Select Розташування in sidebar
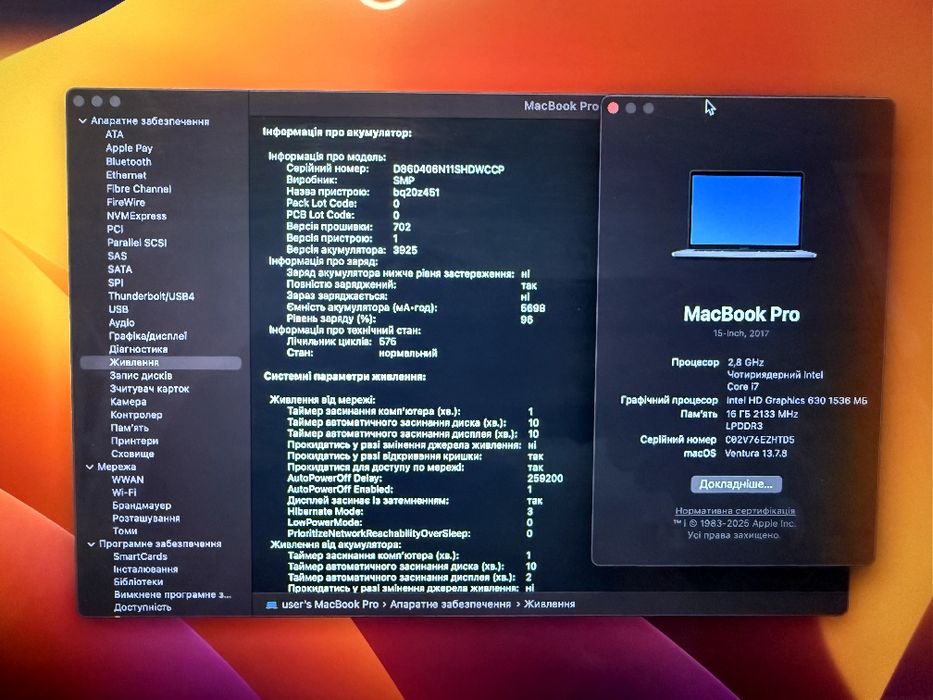Image resolution: width=933 pixels, height=700 pixels. point(146,518)
